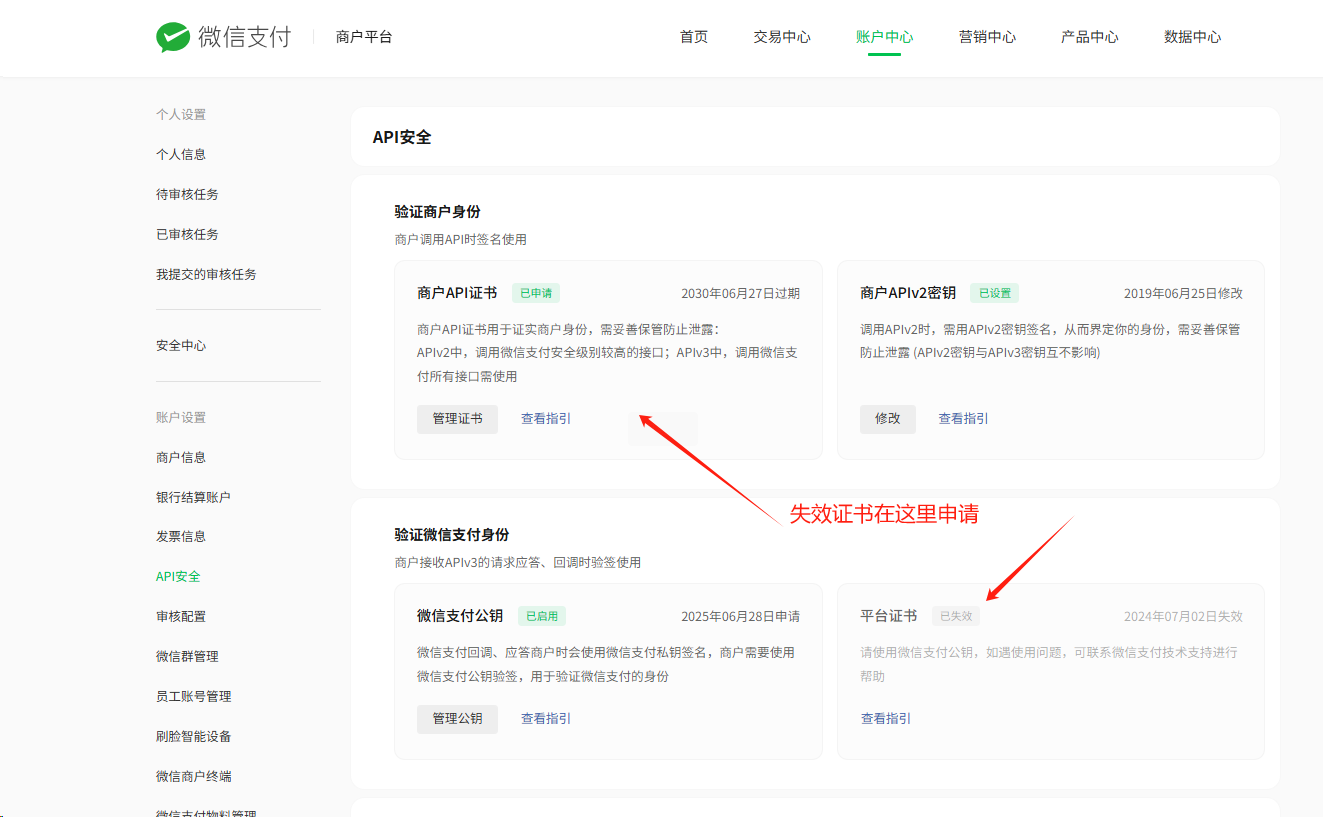The width and height of the screenshot is (1323, 817).
Task: Open 个人信息 in the sidebar
Action: (x=181, y=154)
